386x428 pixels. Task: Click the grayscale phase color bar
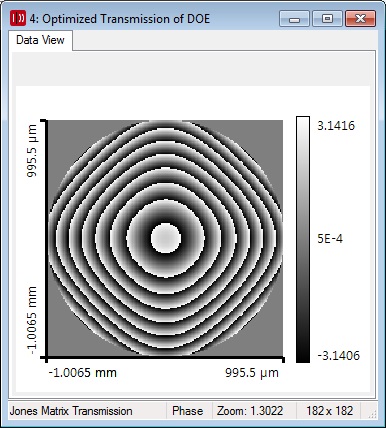tap(303, 239)
